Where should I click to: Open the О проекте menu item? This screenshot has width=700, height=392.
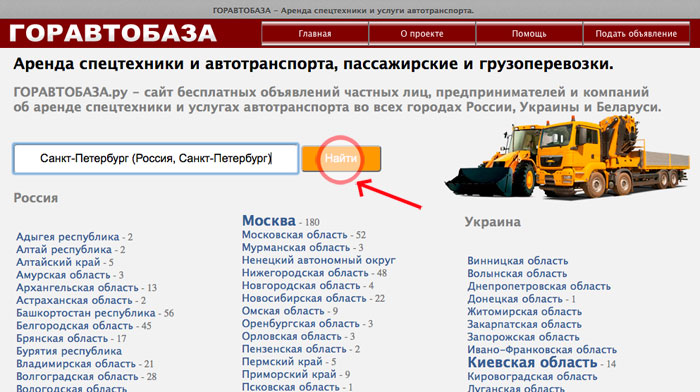[422, 33]
